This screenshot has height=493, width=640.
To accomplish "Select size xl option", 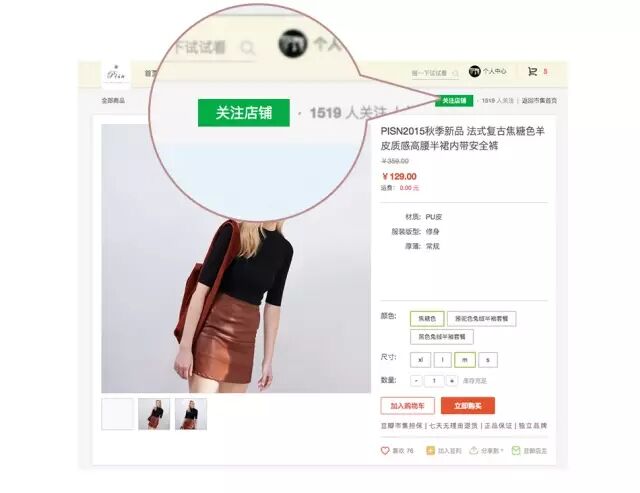I will [x=420, y=360].
